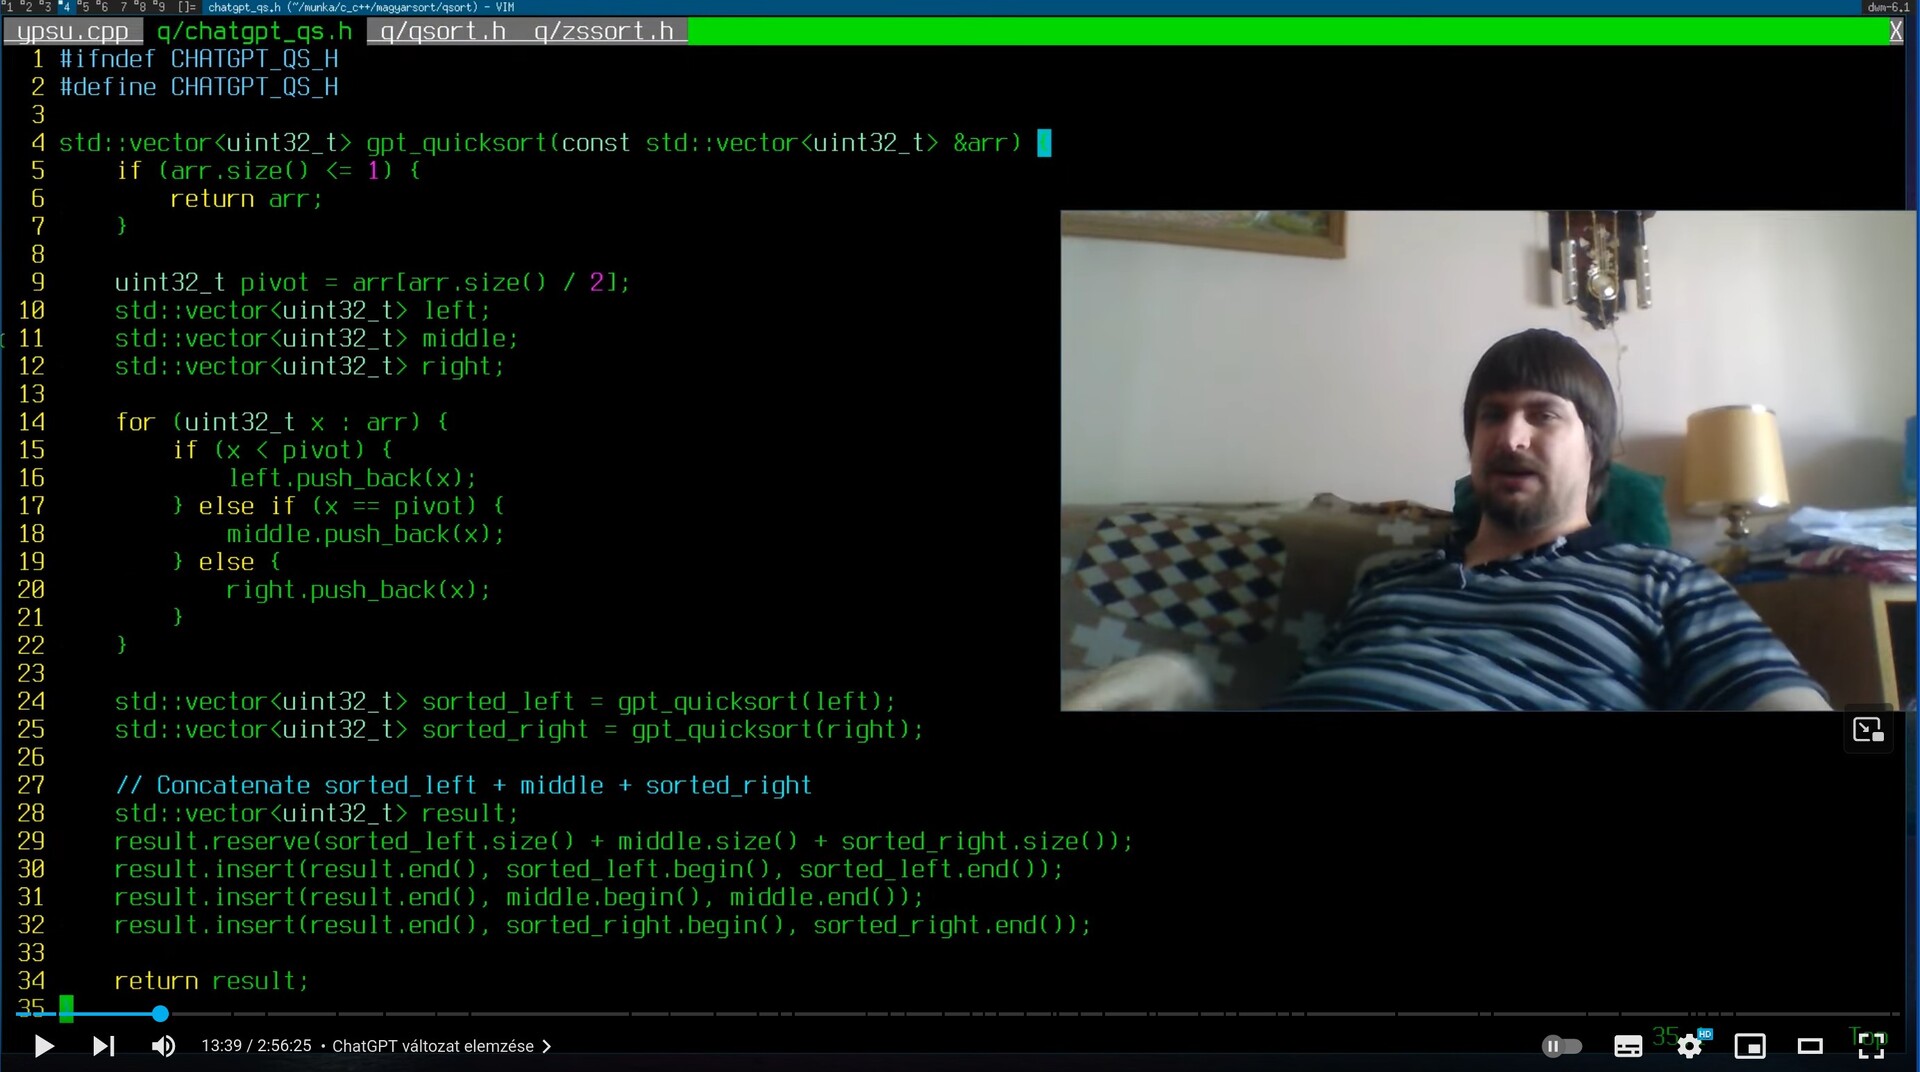
Task: Select the q/chatgpt_qs.h Vim tab
Action: 255,31
